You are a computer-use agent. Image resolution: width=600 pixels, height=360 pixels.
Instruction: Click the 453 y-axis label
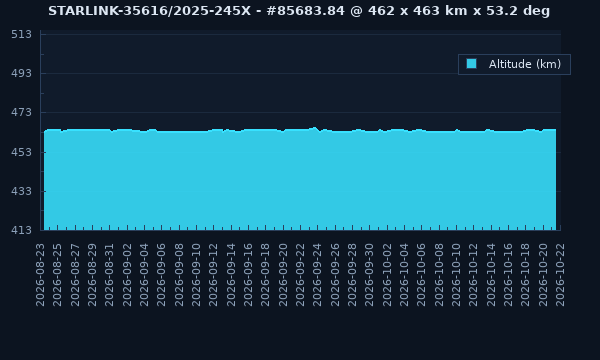point(21,152)
